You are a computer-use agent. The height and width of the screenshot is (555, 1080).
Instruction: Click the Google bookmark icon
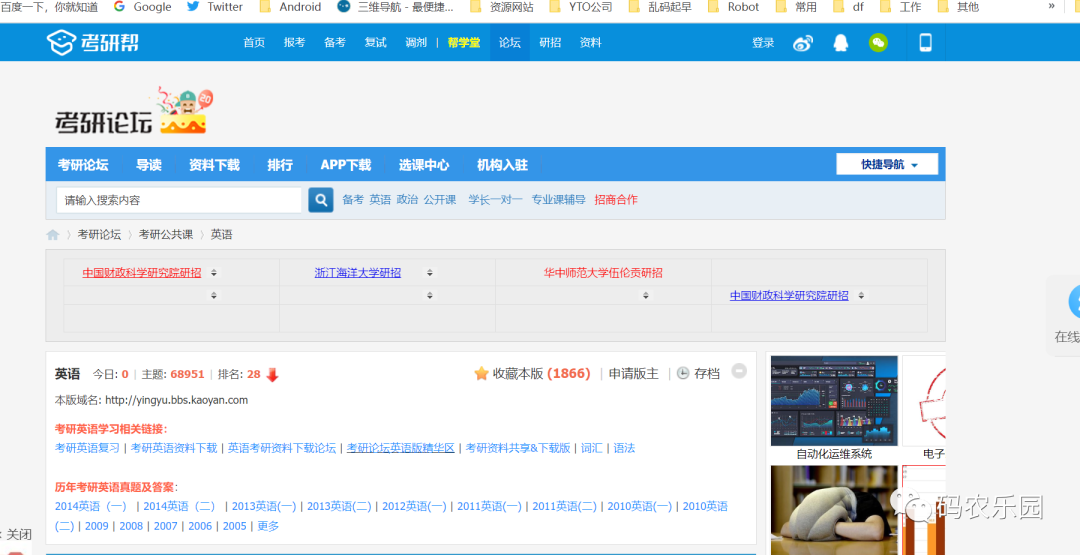click(x=120, y=7)
